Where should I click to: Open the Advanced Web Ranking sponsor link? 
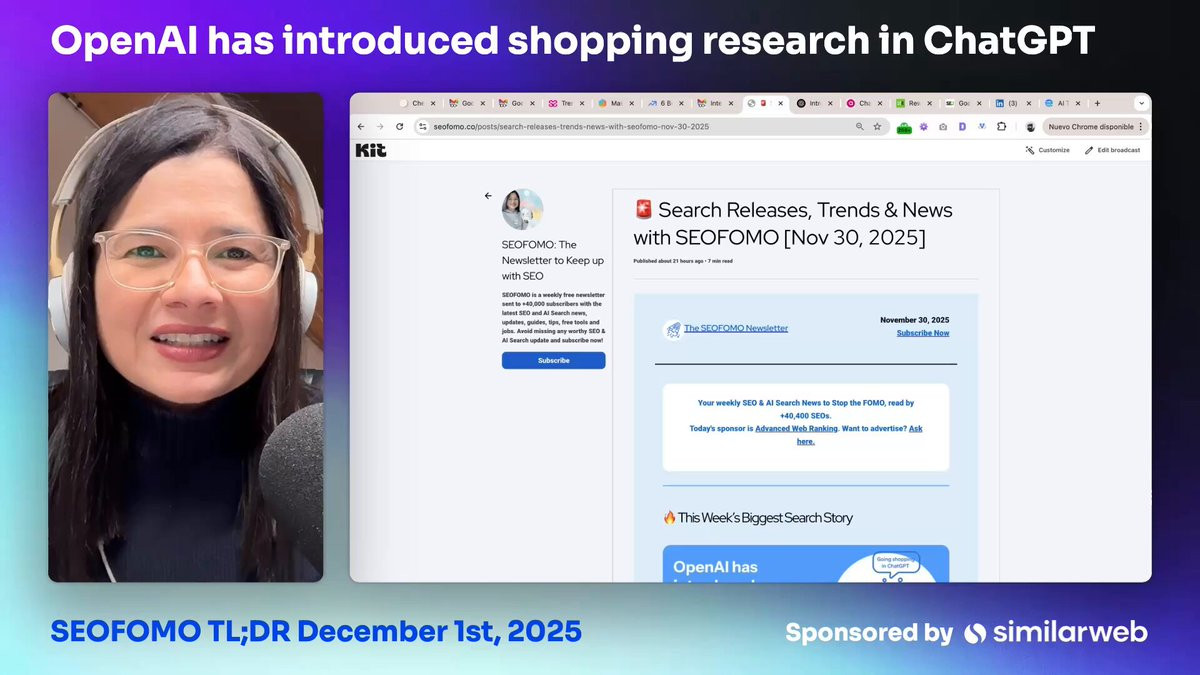point(797,428)
